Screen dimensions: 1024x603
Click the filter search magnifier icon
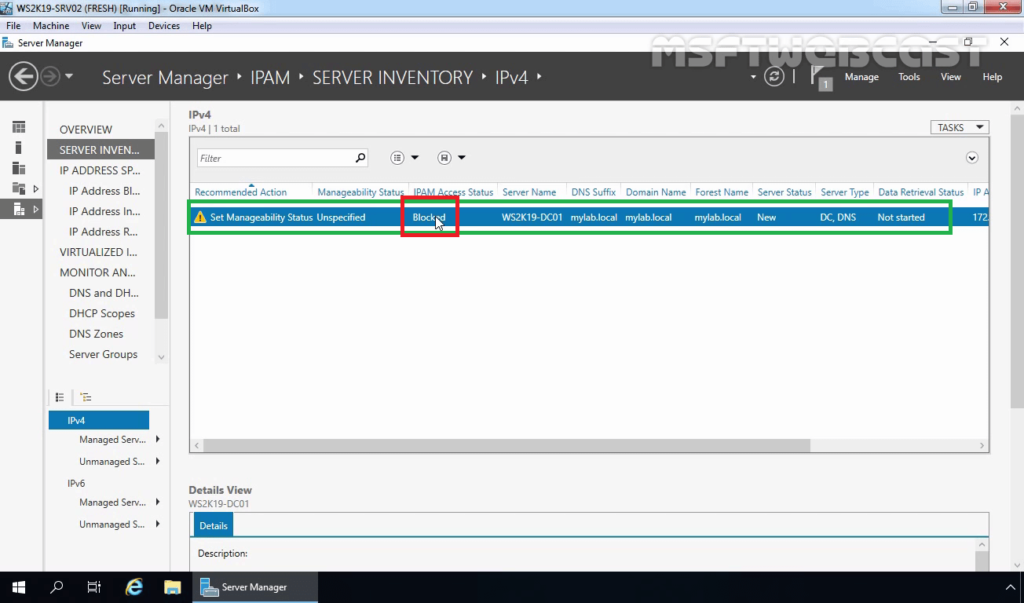click(x=360, y=158)
